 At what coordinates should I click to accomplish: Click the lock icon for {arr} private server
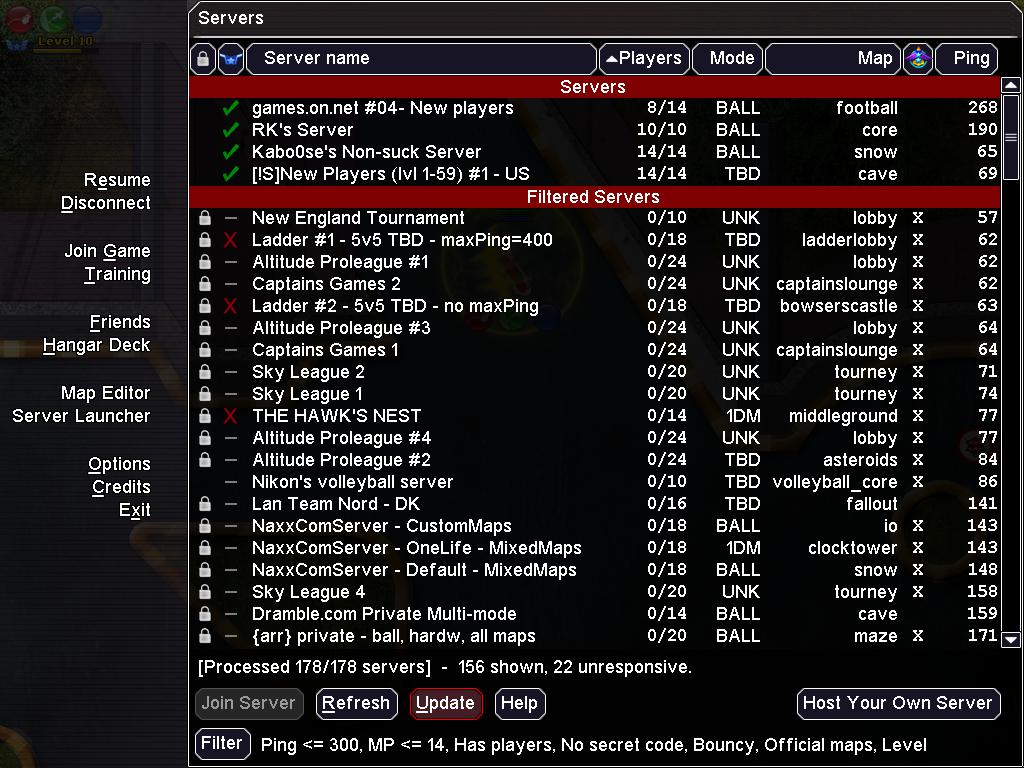pyautogui.click(x=204, y=636)
